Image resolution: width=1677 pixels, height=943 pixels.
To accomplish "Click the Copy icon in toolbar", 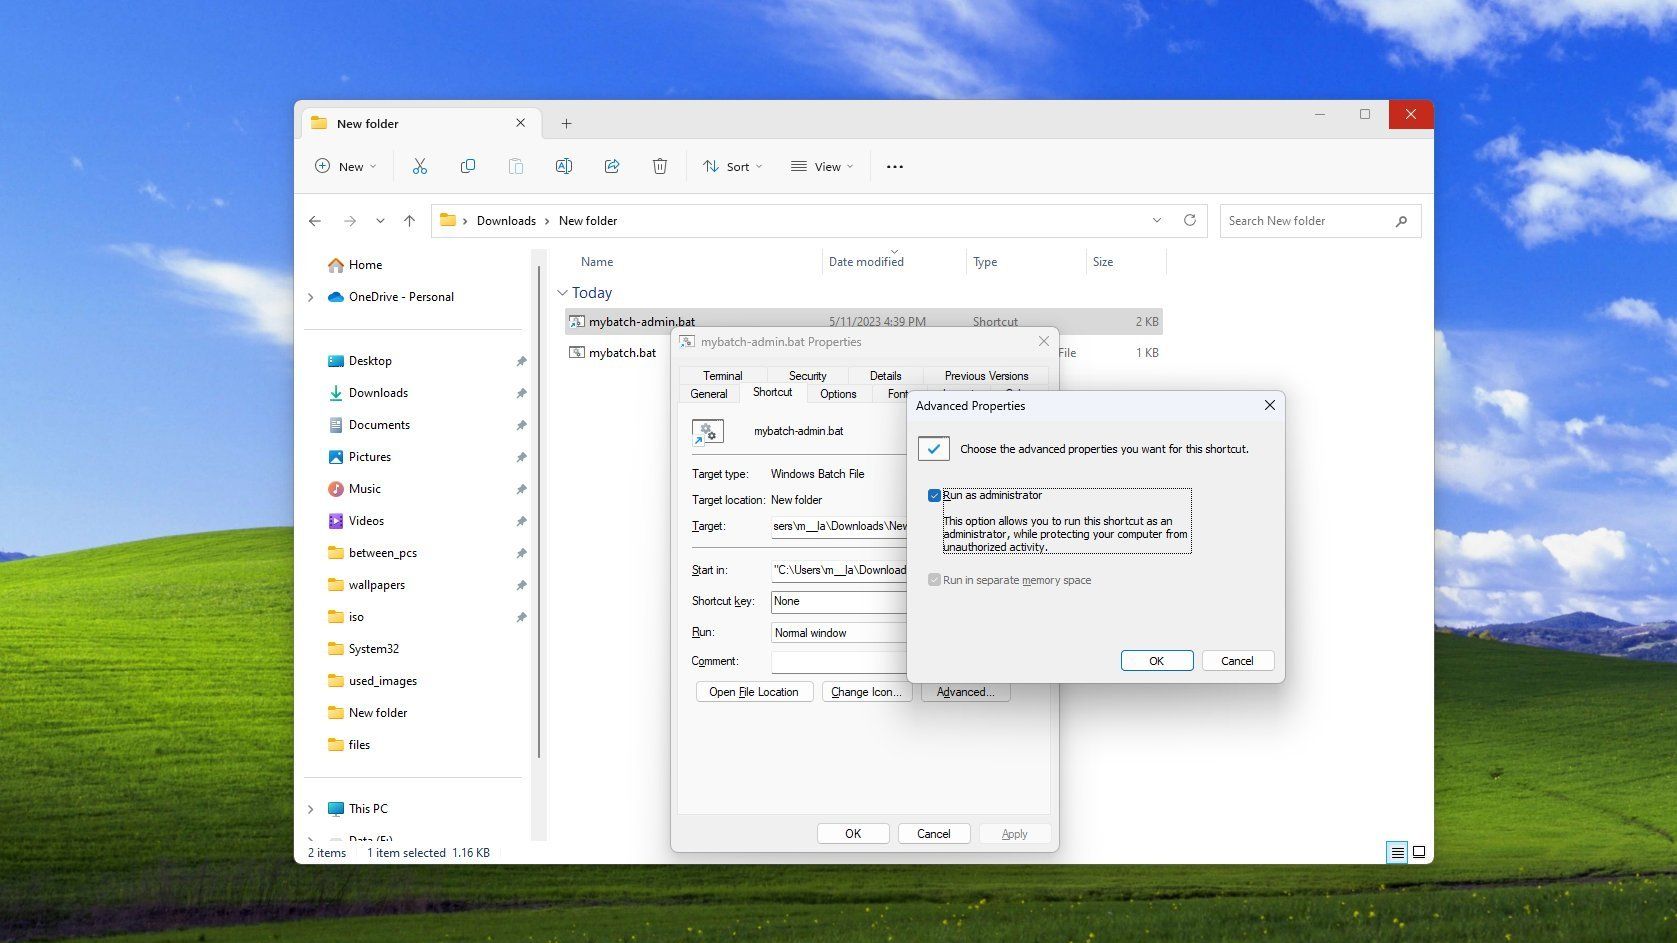I will coord(467,167).
